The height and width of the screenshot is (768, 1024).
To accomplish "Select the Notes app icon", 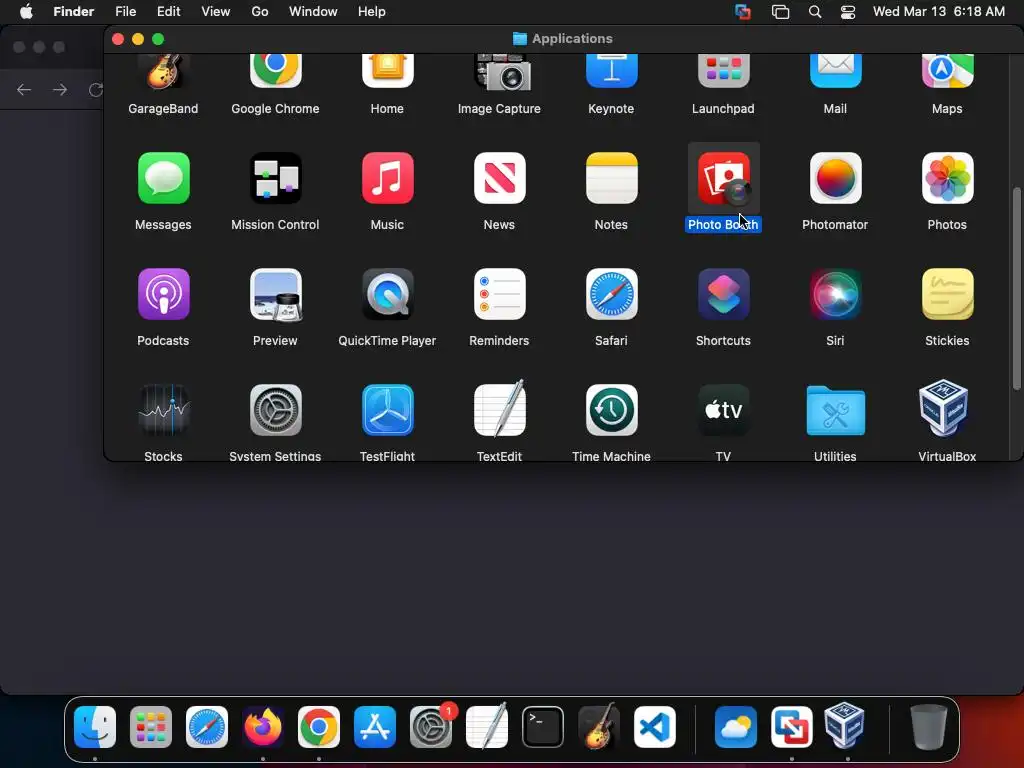I will 611,178.
